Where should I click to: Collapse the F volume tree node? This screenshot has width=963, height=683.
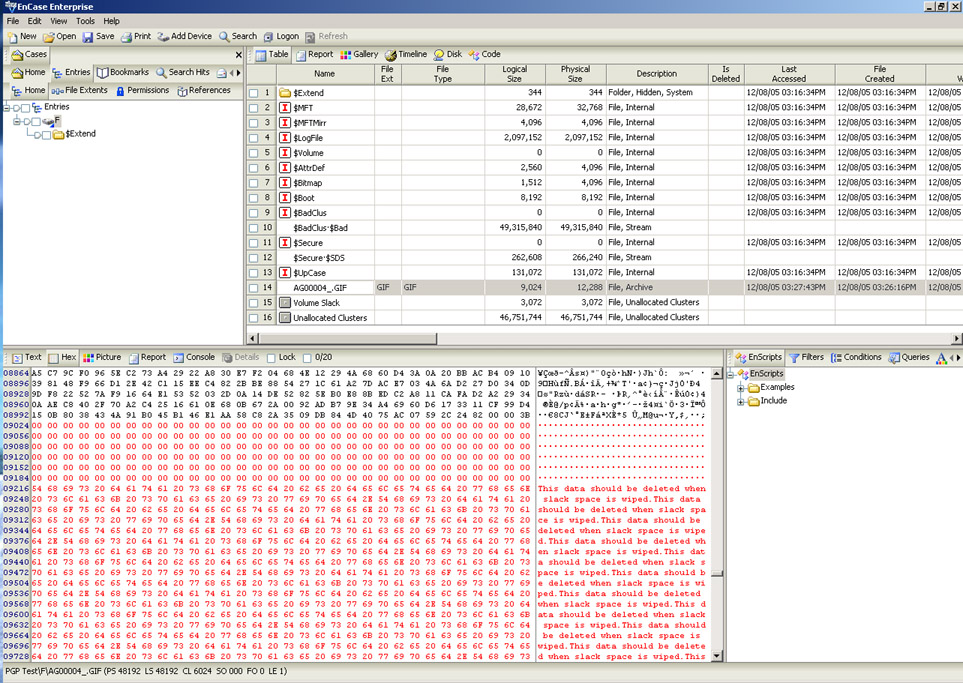click(17, 121)
